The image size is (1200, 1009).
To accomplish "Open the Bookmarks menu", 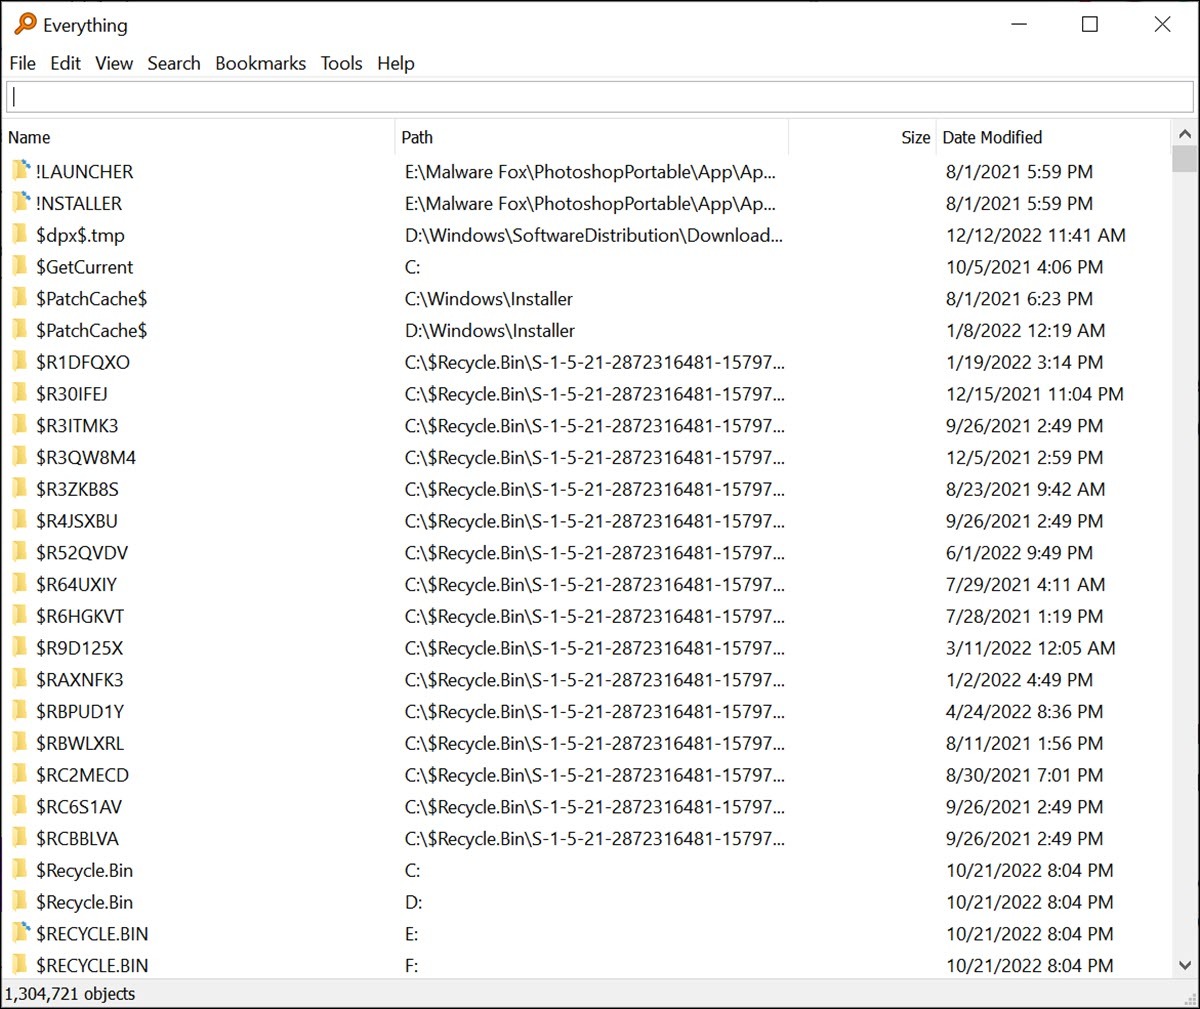I will [x=261, y=63].
